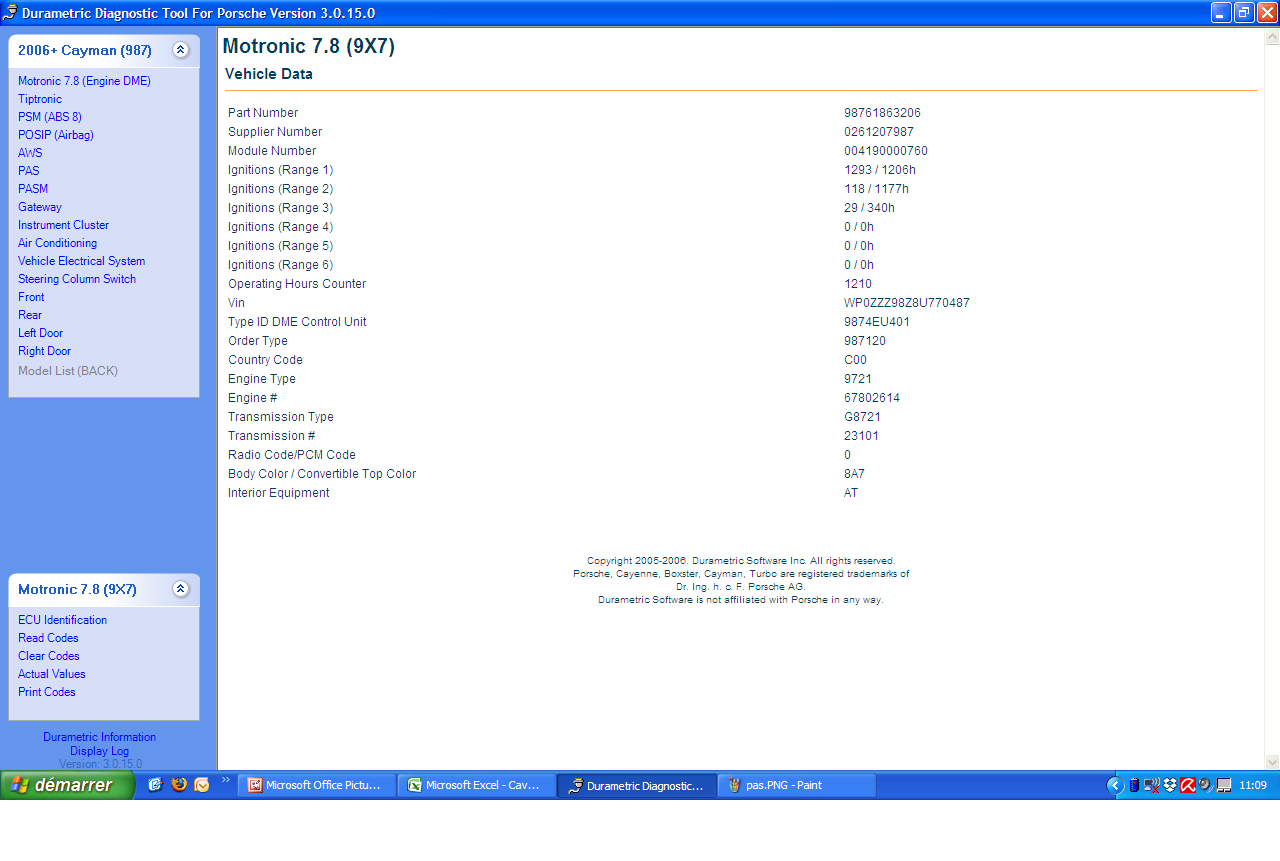The width and height of the screenshot is (1280, 861).
Task: Expand the quick launch overflow chevron
Action: click(226, 780)
